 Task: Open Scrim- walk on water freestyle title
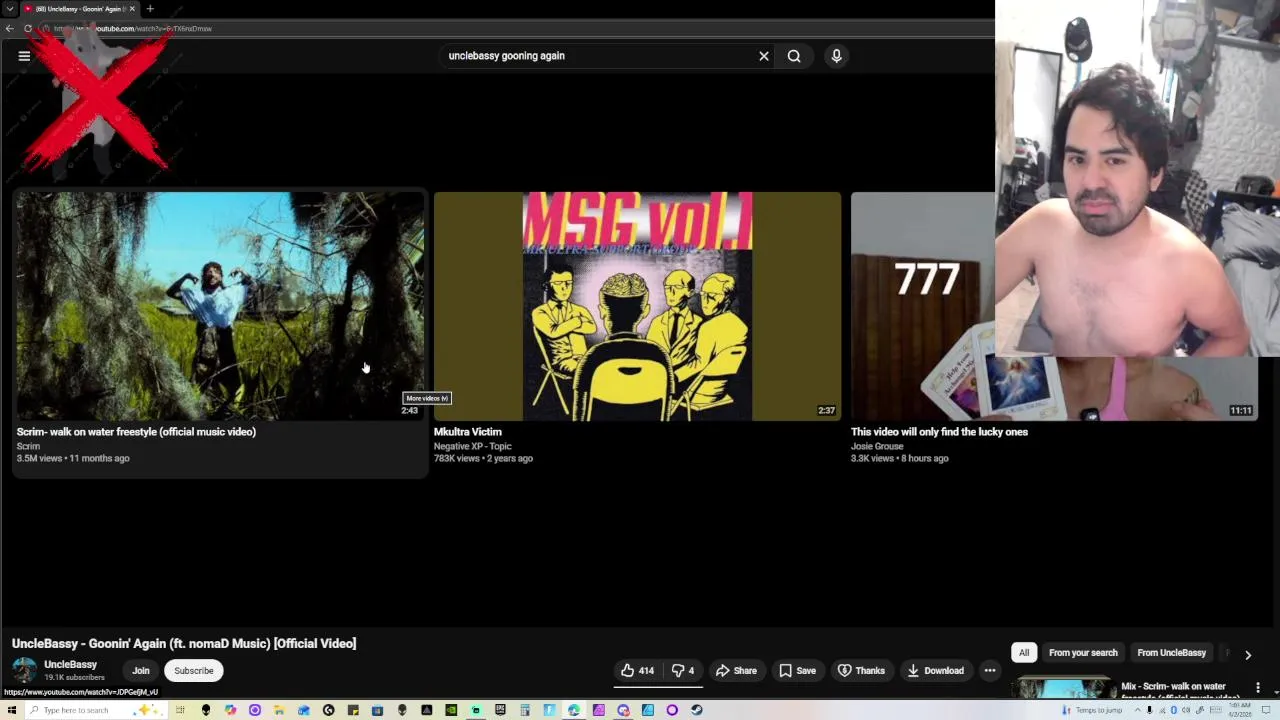[136, 432]
